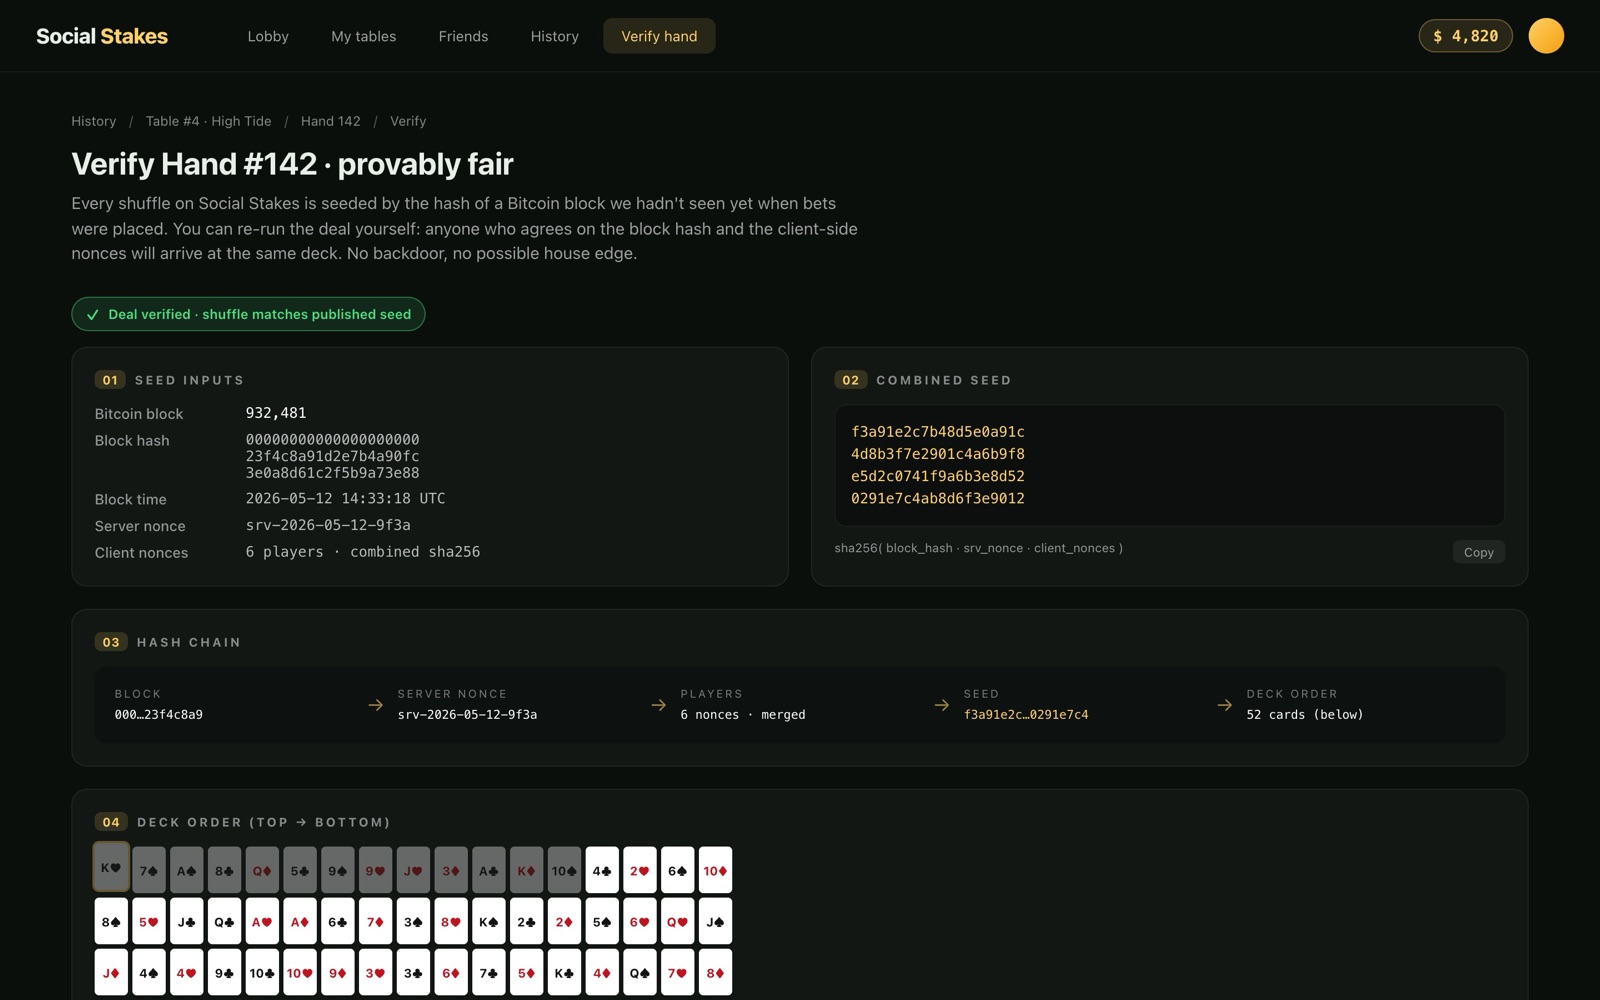1600x1000 pixels.
Task: Click the 10 of hearts card
Action: (x=300, y=972)
